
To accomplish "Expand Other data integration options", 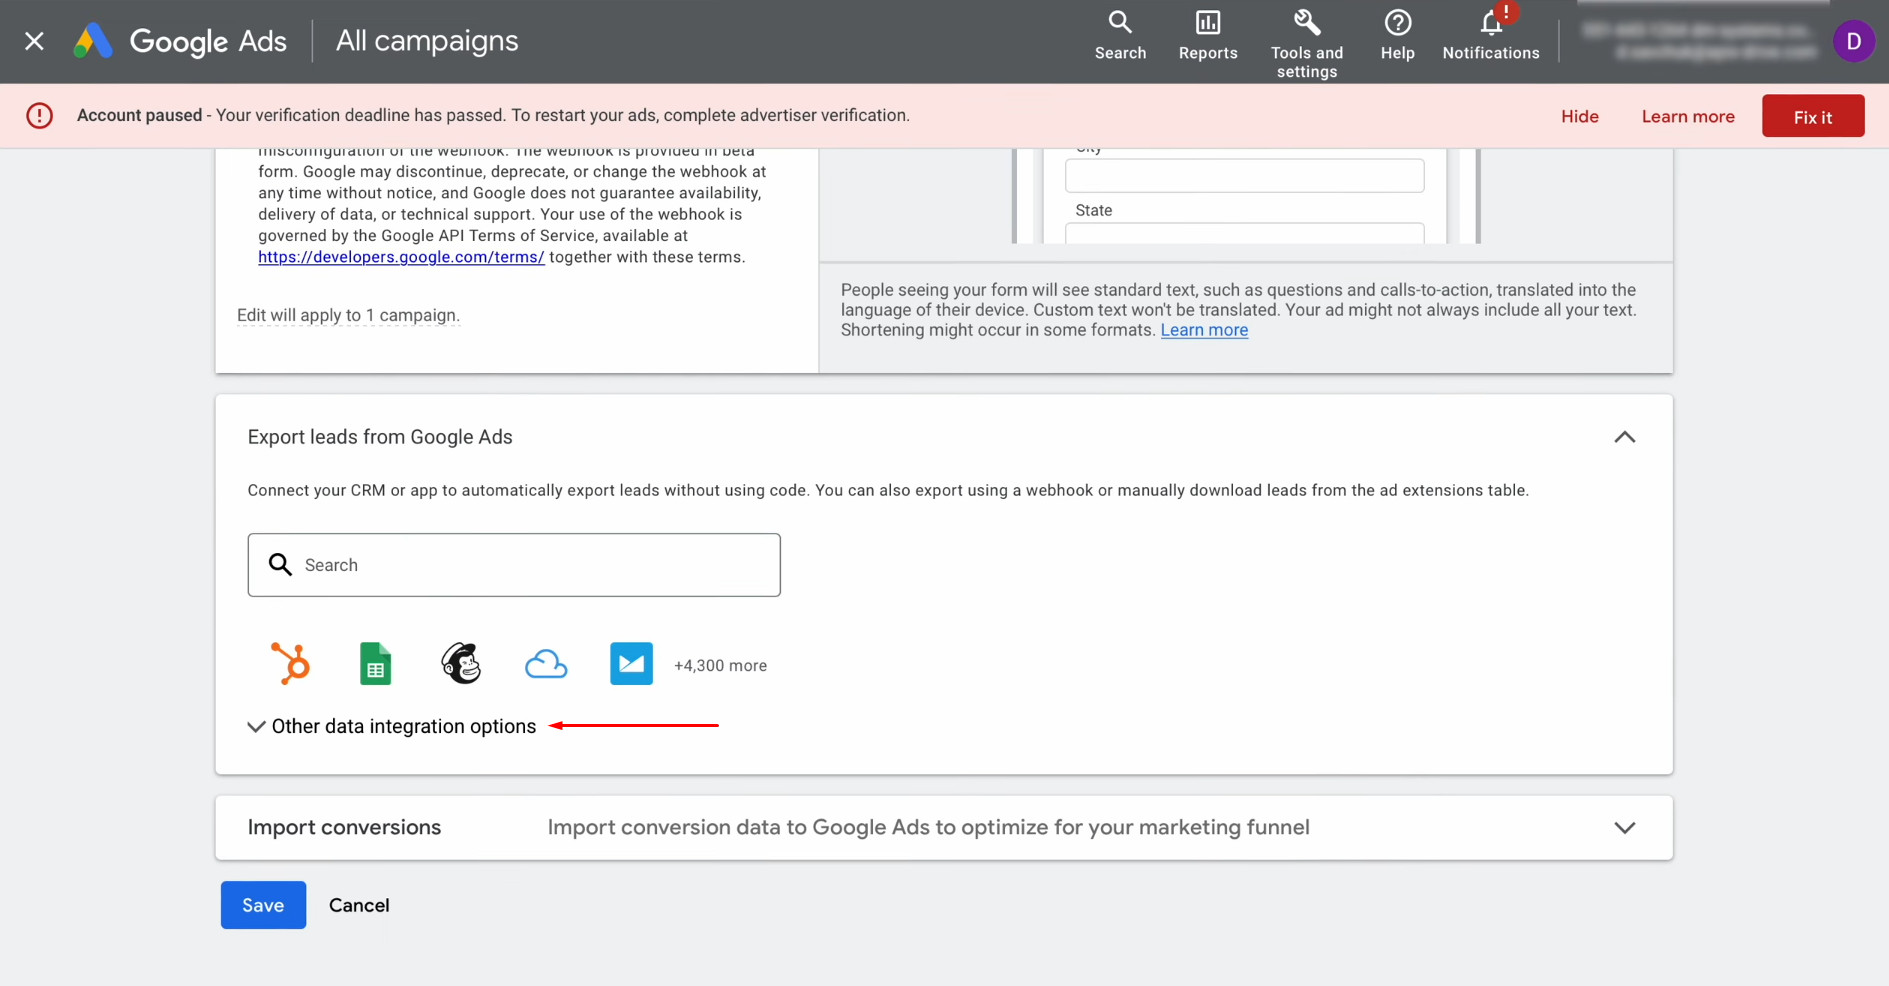I will (x=392, y=727).
